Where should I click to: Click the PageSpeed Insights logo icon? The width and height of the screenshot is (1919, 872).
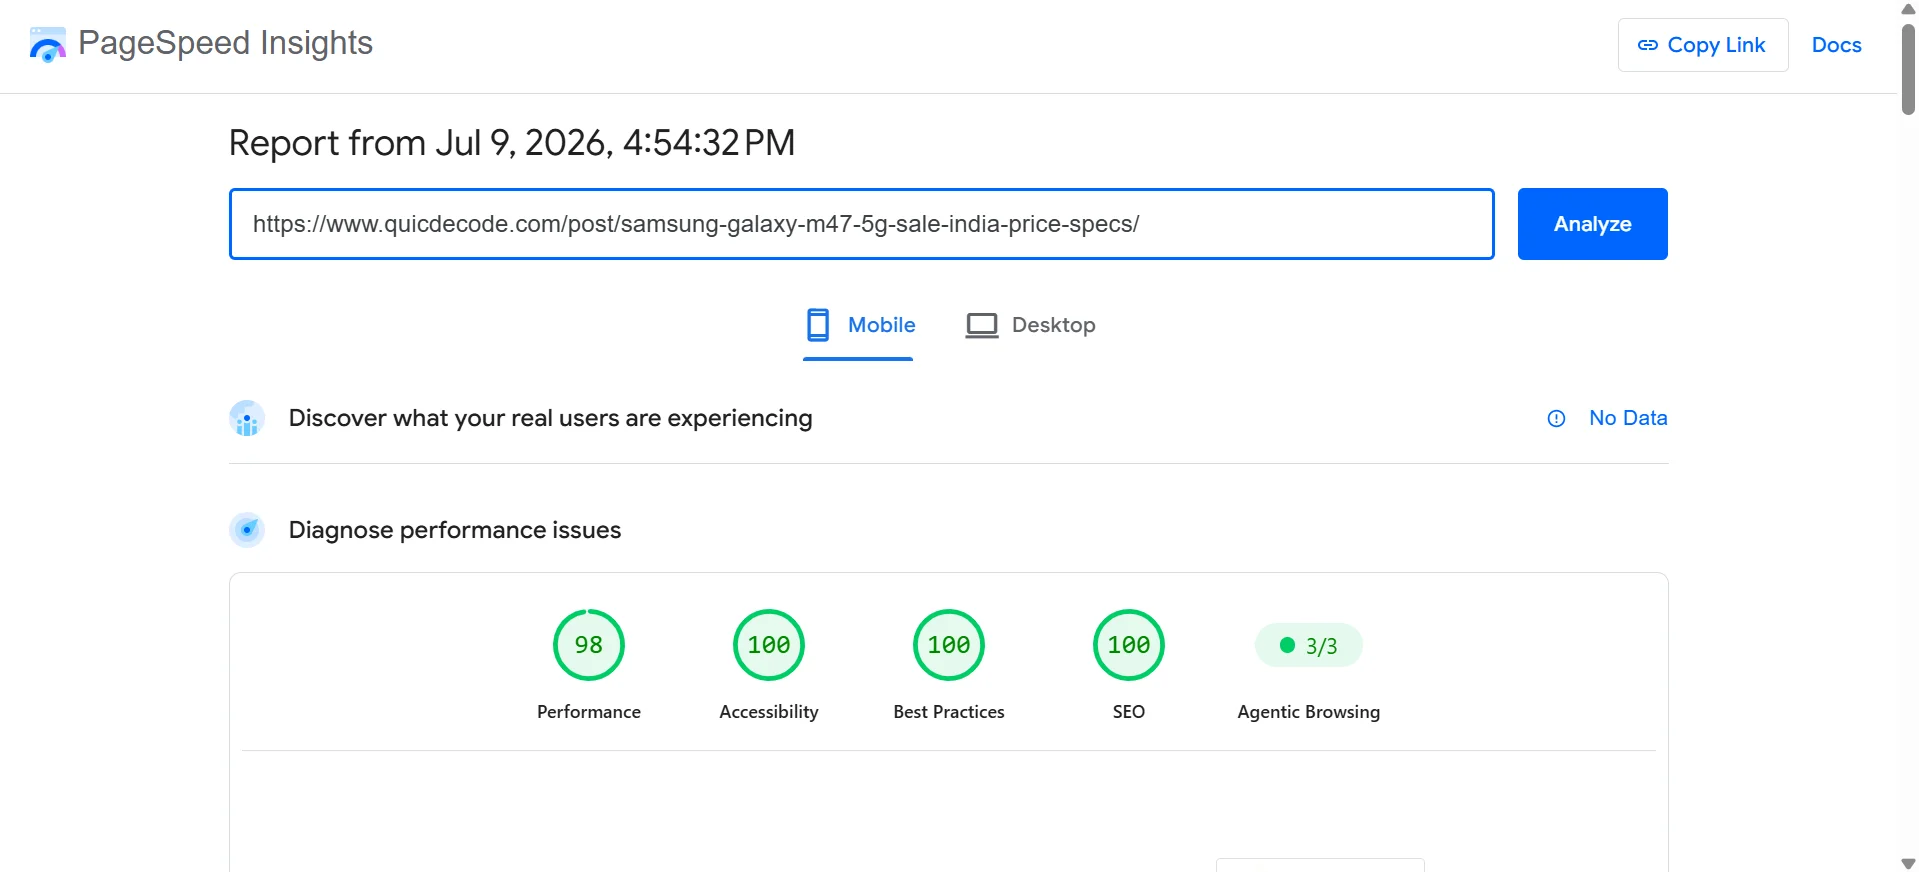tap(48, 44)
